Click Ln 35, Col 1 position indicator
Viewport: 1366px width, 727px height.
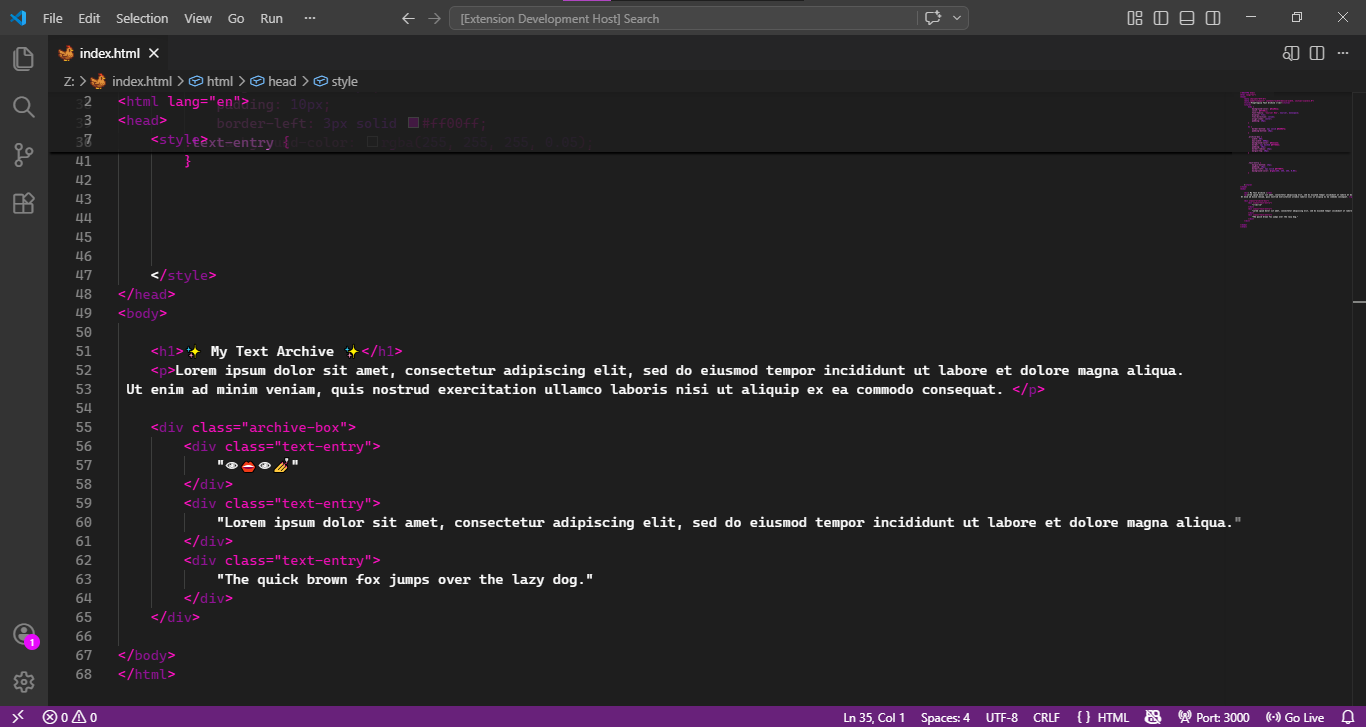874,717
